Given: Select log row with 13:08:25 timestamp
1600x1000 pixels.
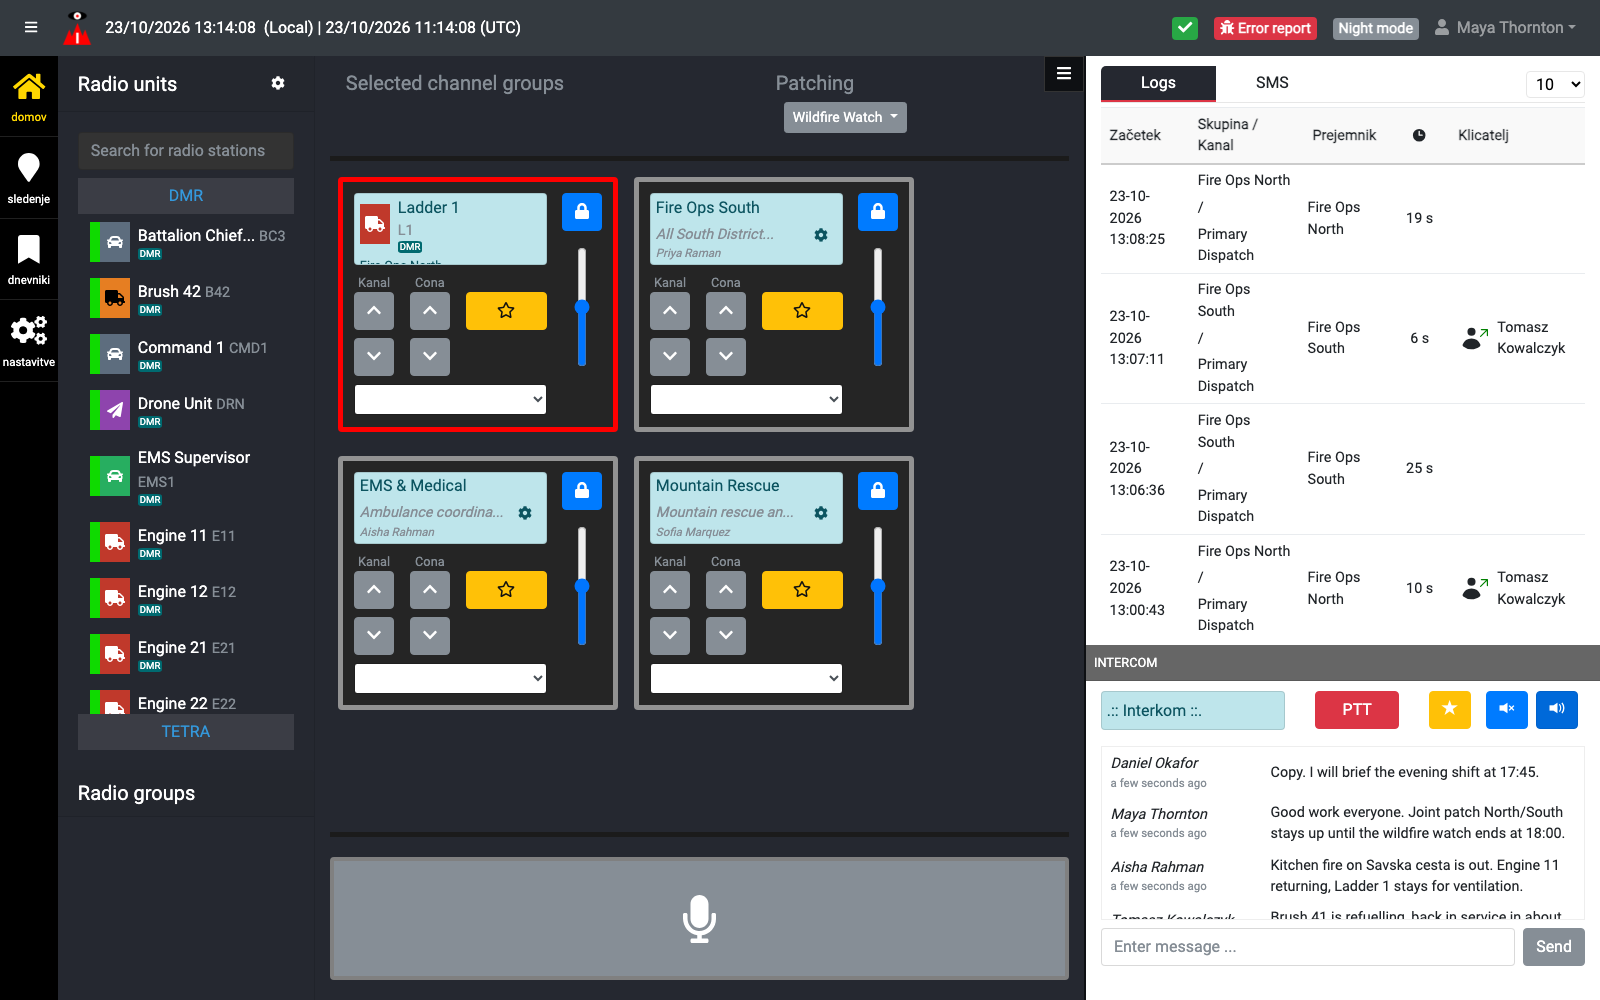Looking at the screenshot, I should point(1343,218).
